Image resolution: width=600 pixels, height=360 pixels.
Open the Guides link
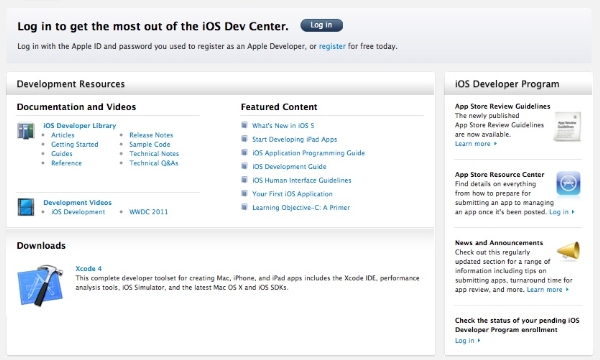click(62, 153)
